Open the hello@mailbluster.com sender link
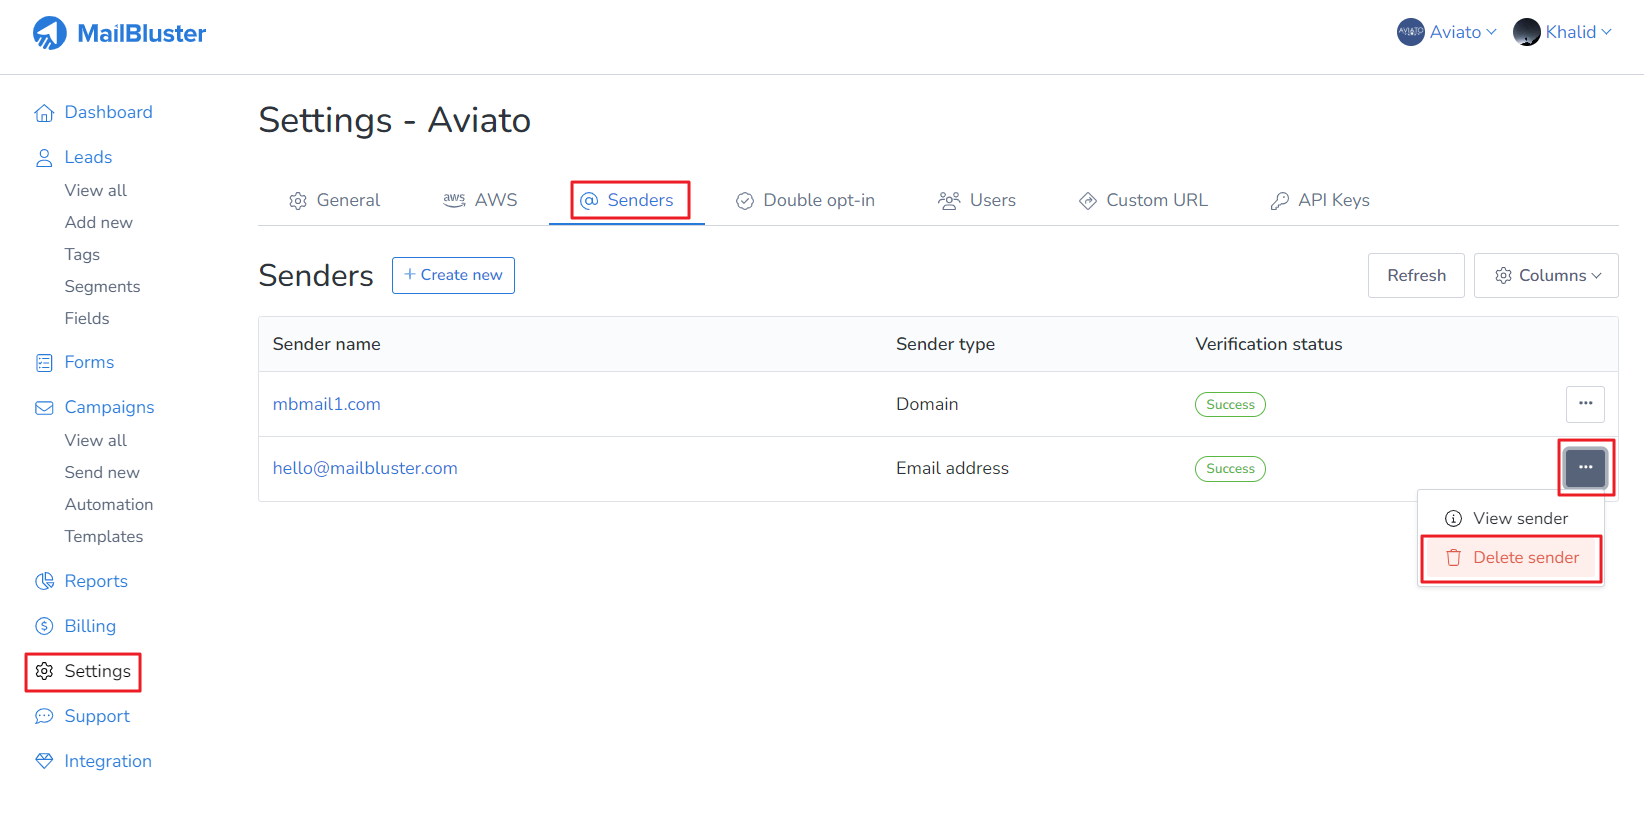The image size is (1644, 816). (x=365, y=469)
